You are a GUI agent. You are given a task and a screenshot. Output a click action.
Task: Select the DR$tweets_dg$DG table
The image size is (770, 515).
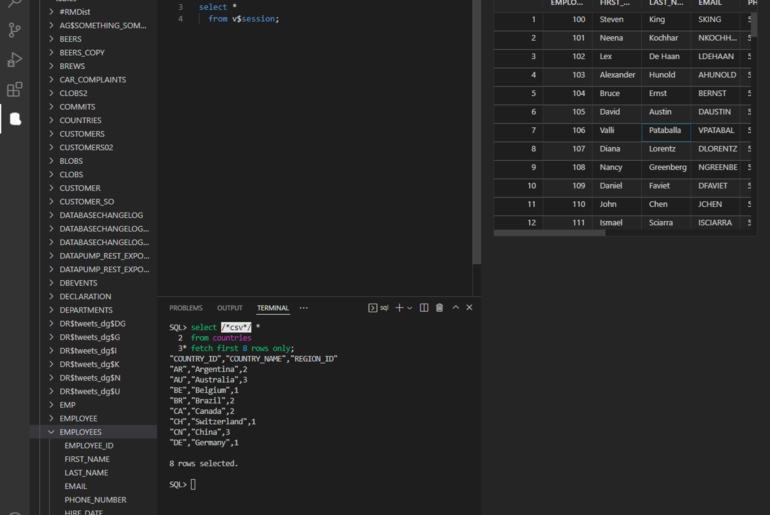tap(92, 324)
